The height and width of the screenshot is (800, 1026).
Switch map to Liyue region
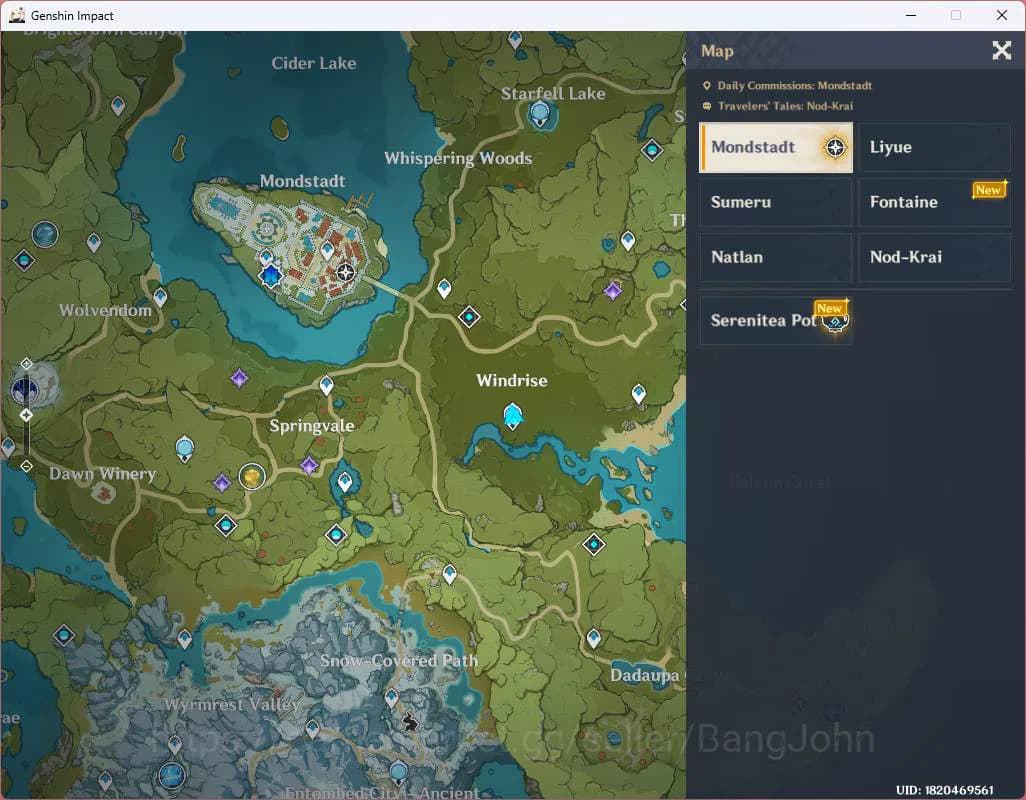[934, 147]
